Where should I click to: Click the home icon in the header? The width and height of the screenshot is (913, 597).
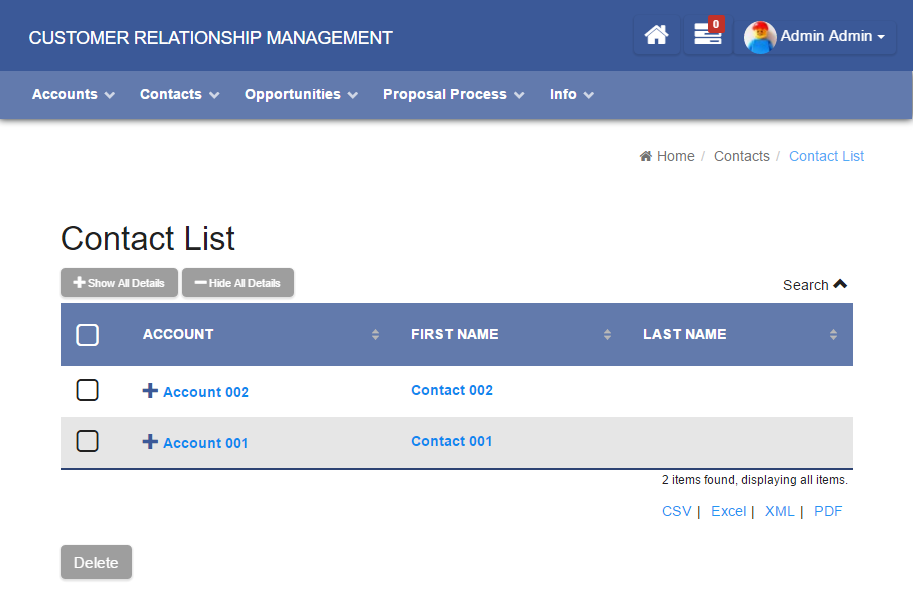pyautogui.click(x=656, y=36)
